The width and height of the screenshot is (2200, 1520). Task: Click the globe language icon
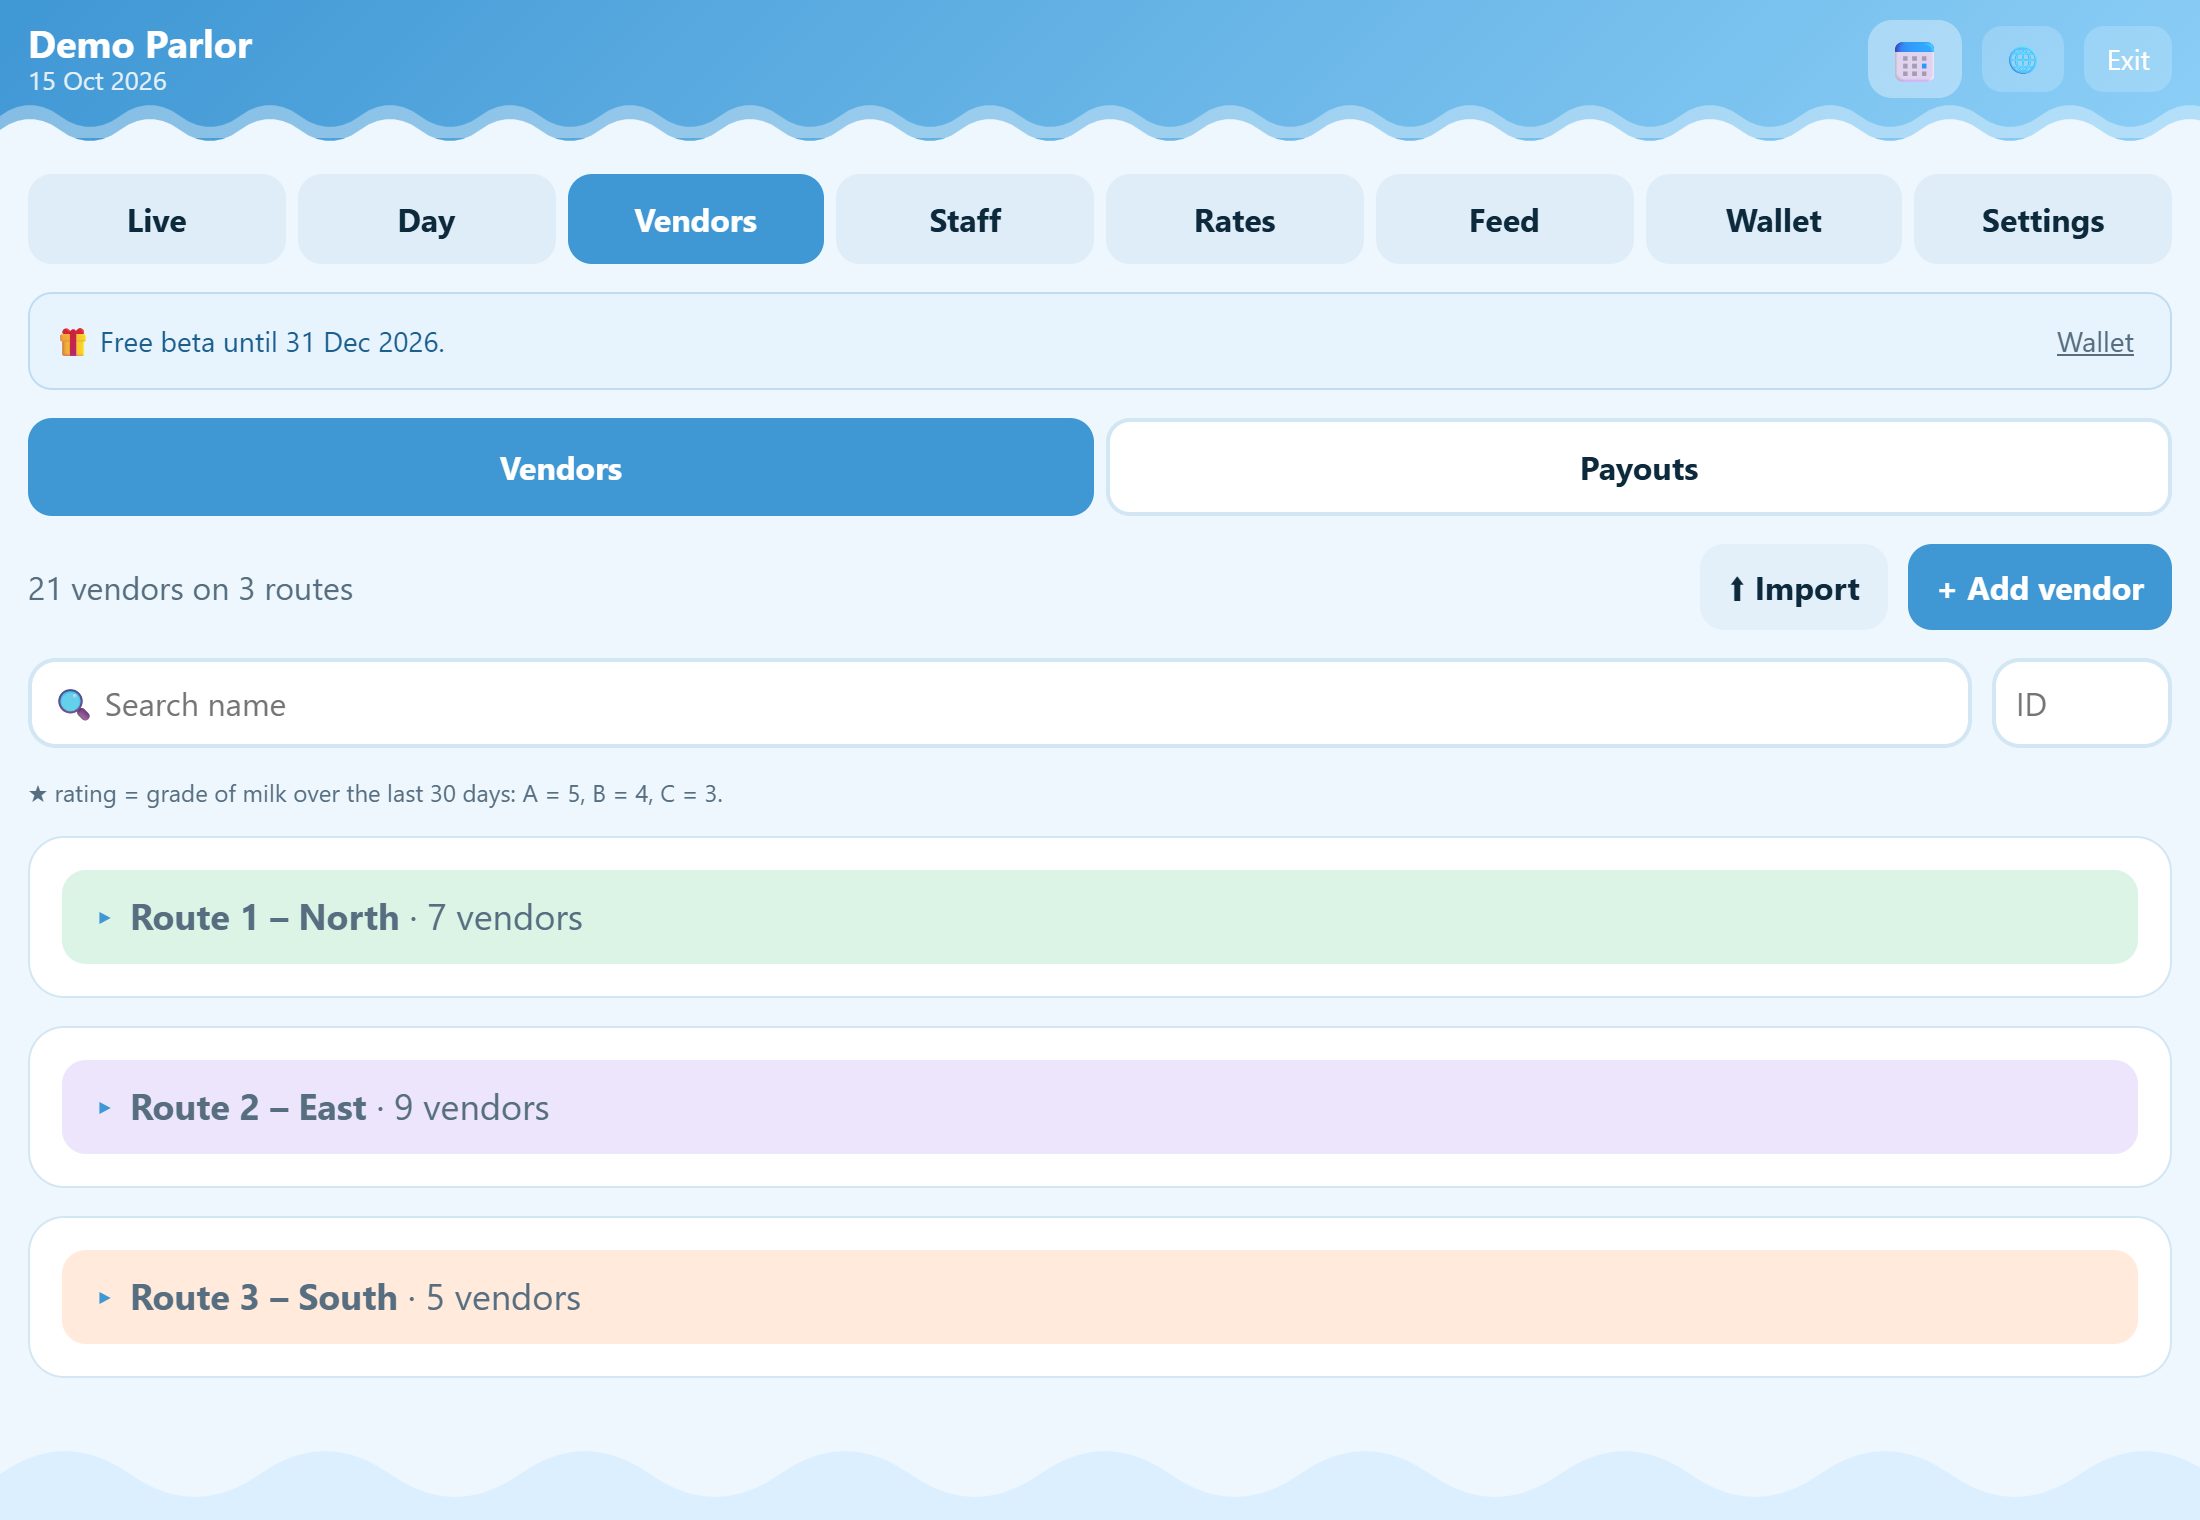pos(2022,60)
